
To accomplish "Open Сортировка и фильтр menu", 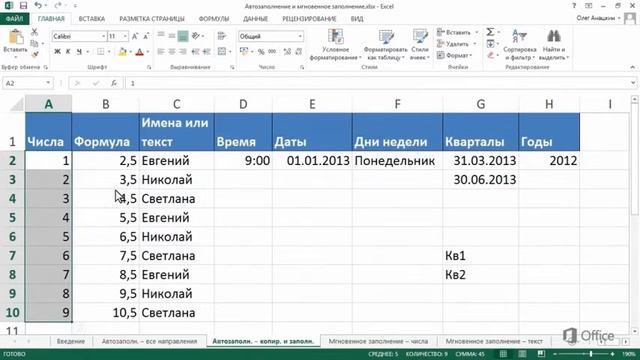I will pyautogui.click(x=520, y=45).
